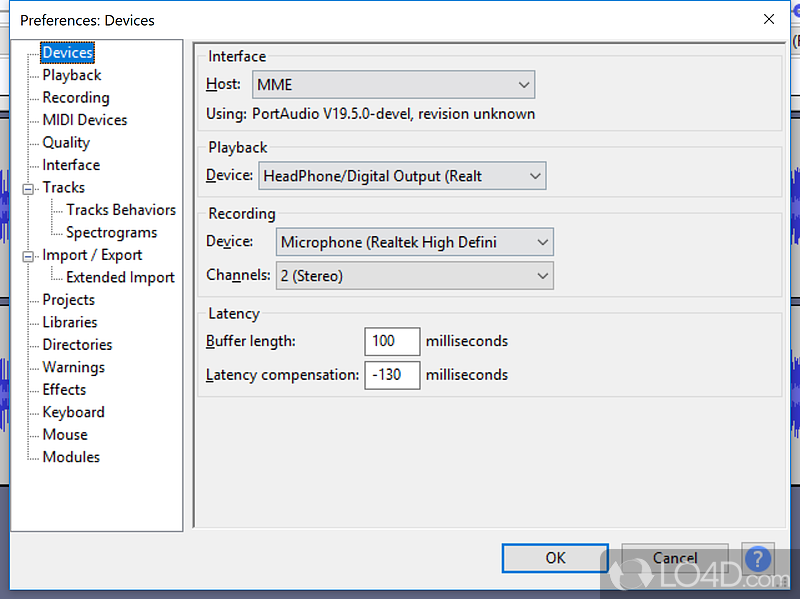Select the Interface category in the tree

(71, 165)
